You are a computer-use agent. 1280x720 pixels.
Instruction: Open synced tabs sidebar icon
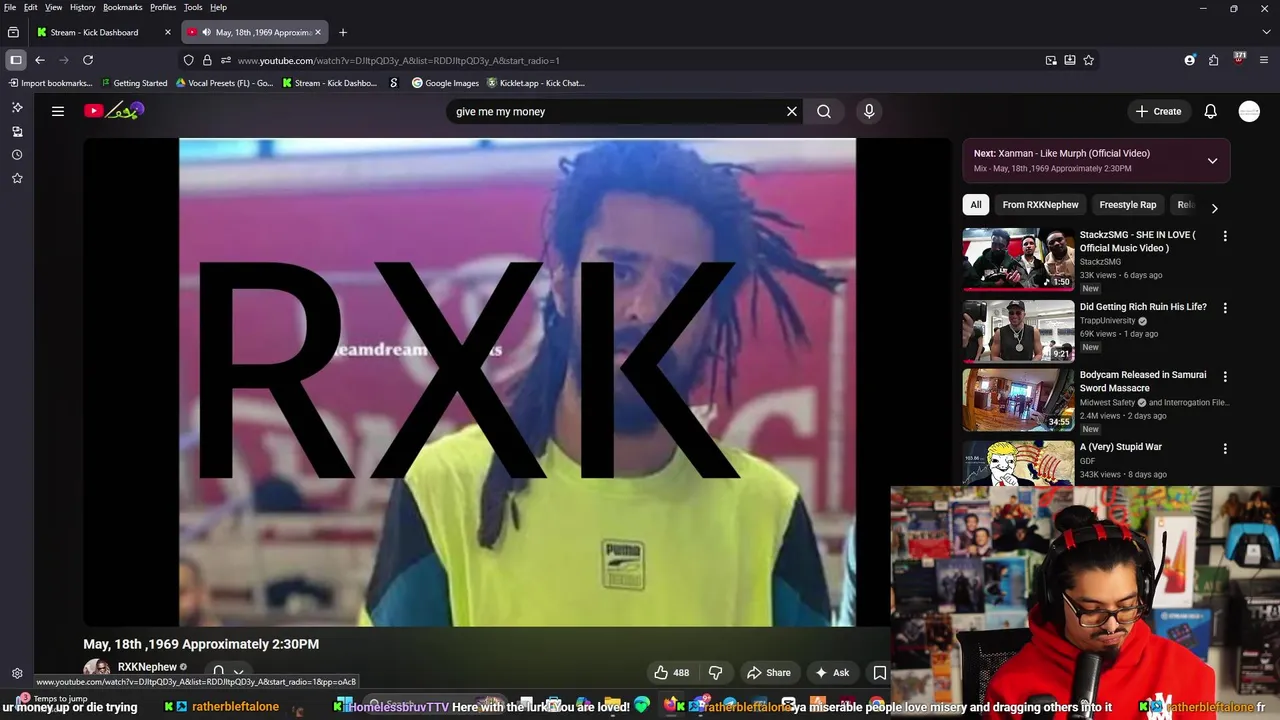click(x=17, y=131)
